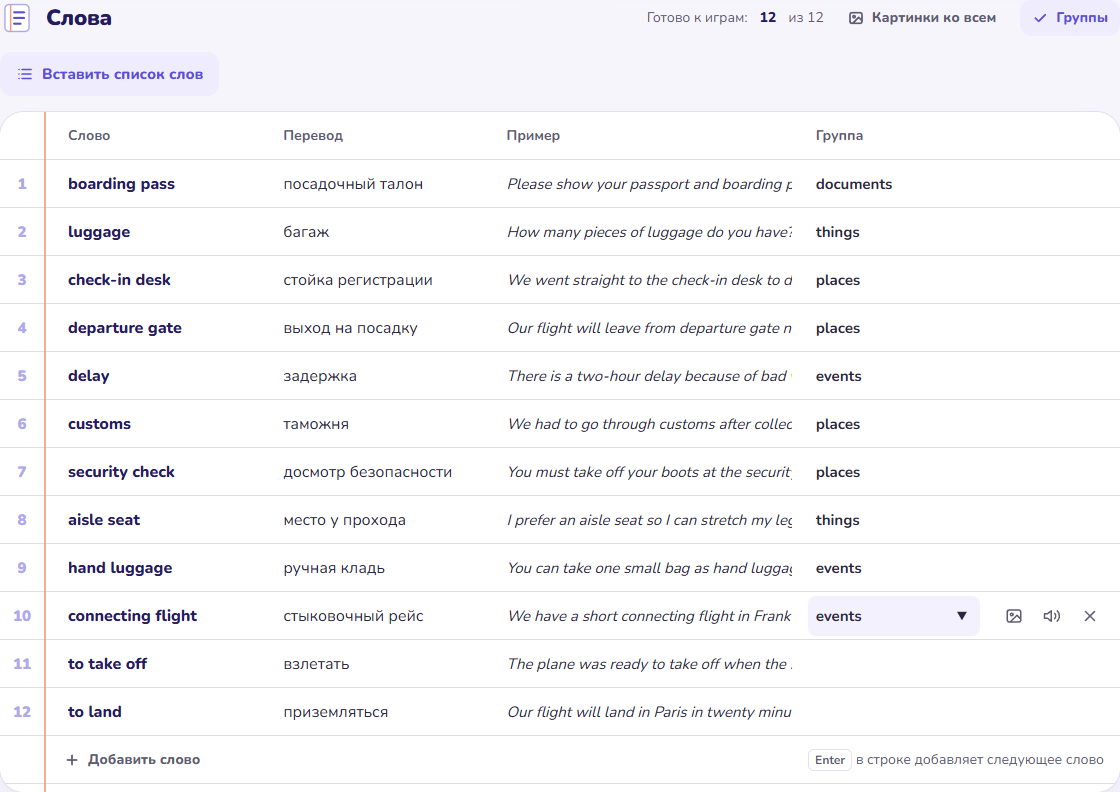This screenshot has width=1120, height=792.
Task: Click the word delay
Action: 89,376
